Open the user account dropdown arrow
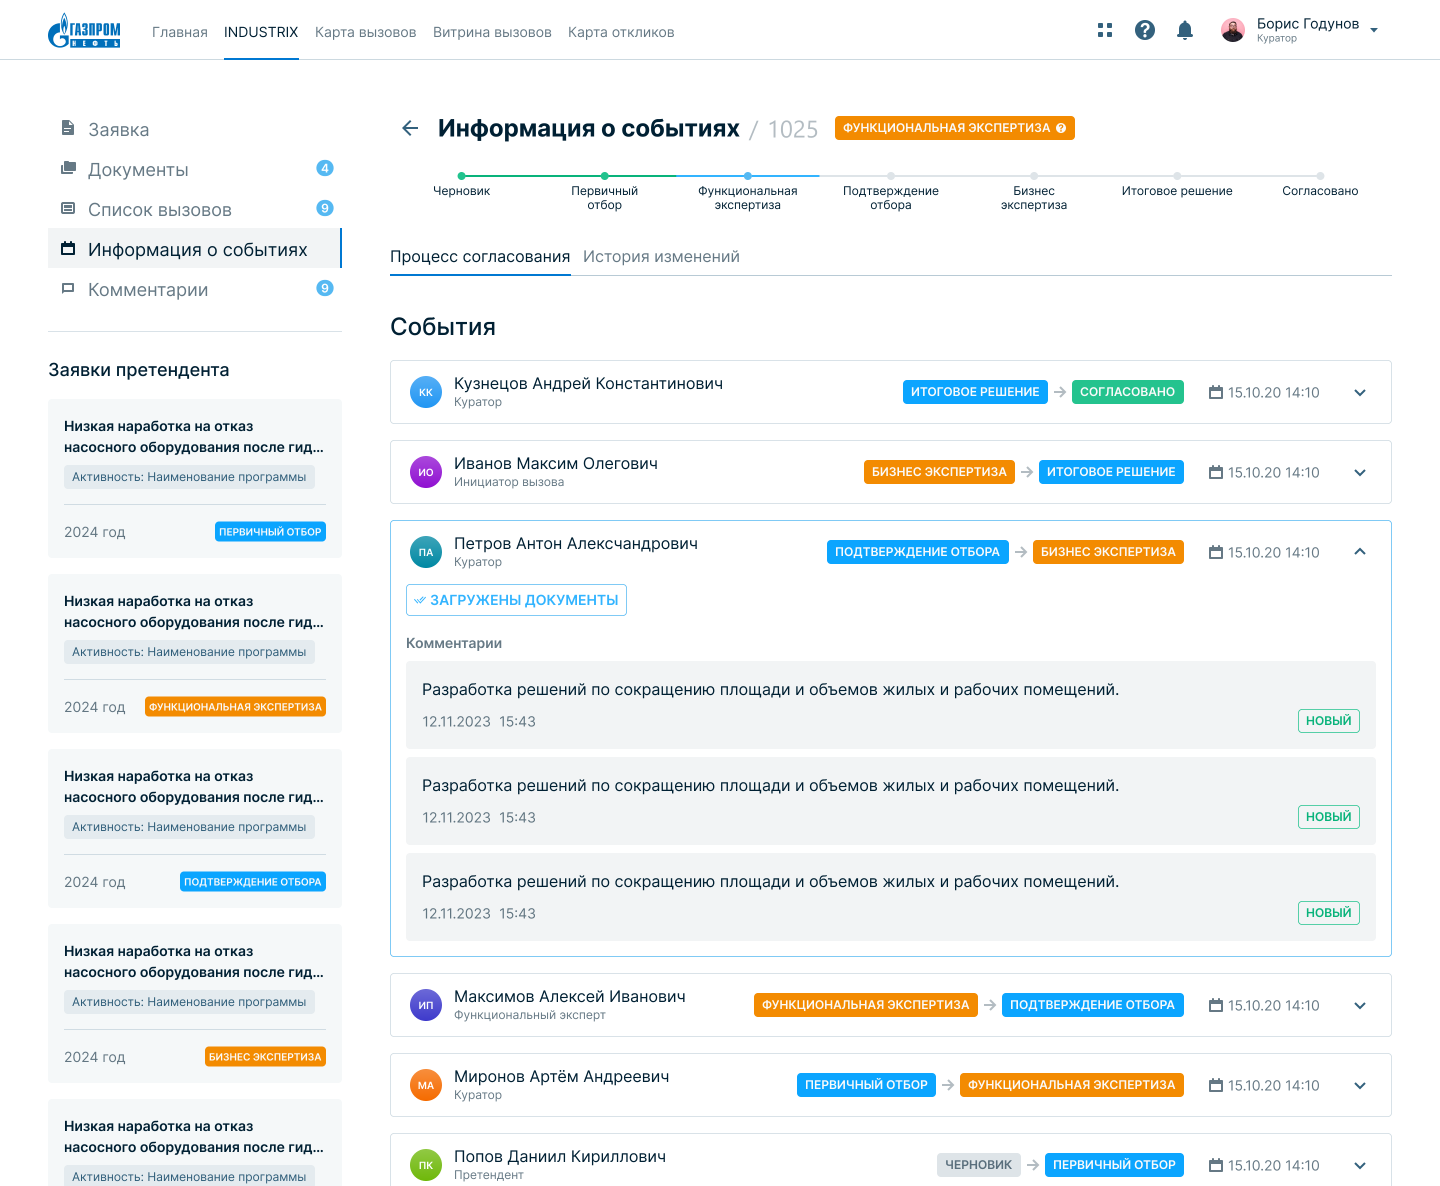Image resolution: width=1440 pixels, height=1186 pixels. [x=1374, y=30]
